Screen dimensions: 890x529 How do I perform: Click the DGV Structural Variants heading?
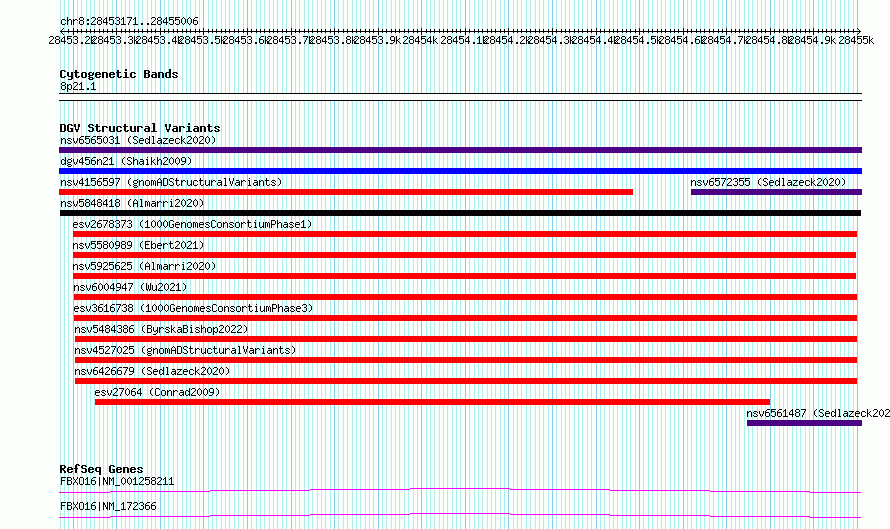(140, 128)
